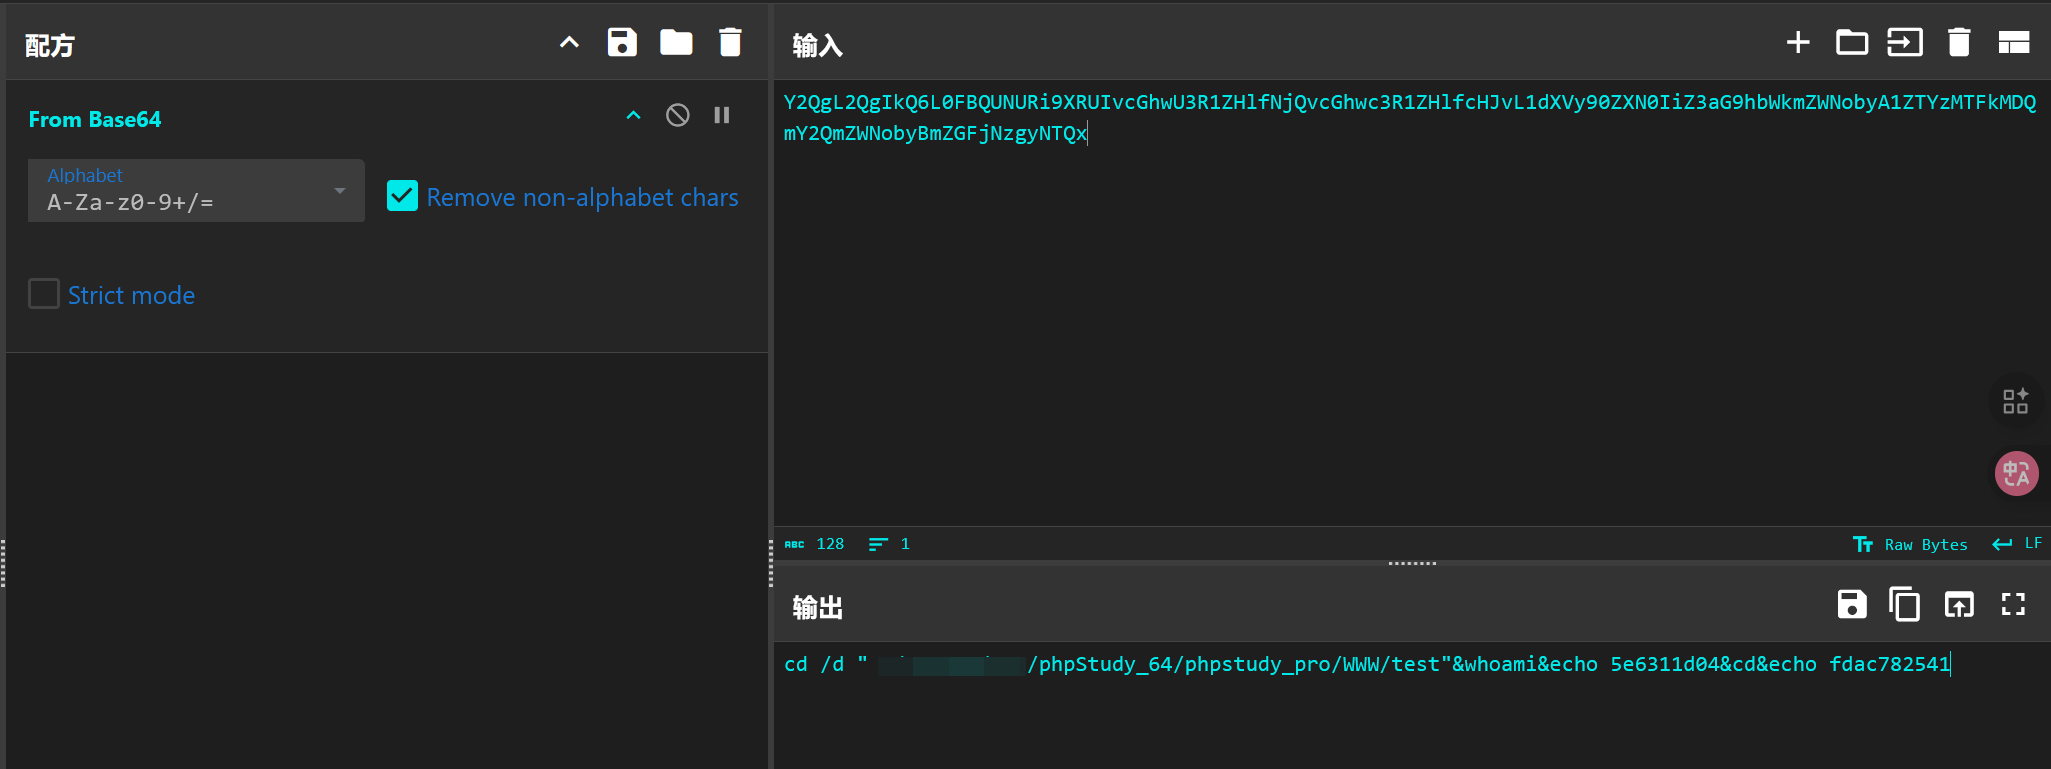Screen dimensions: 2051x769
Task: Set a breakpoint on From Base64
Action: (x=721, y=116)
